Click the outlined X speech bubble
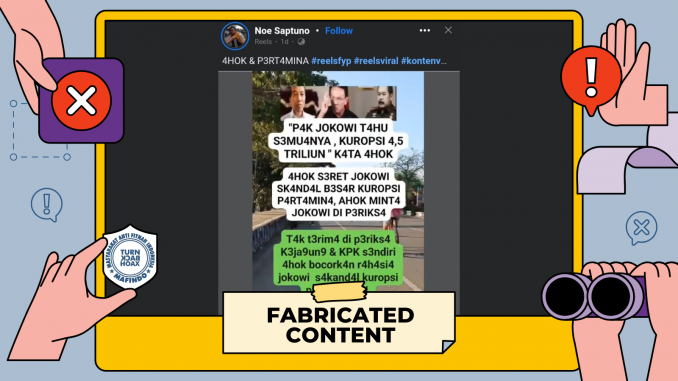The height and width of the screenshot is (381, 678). [641, 227]
